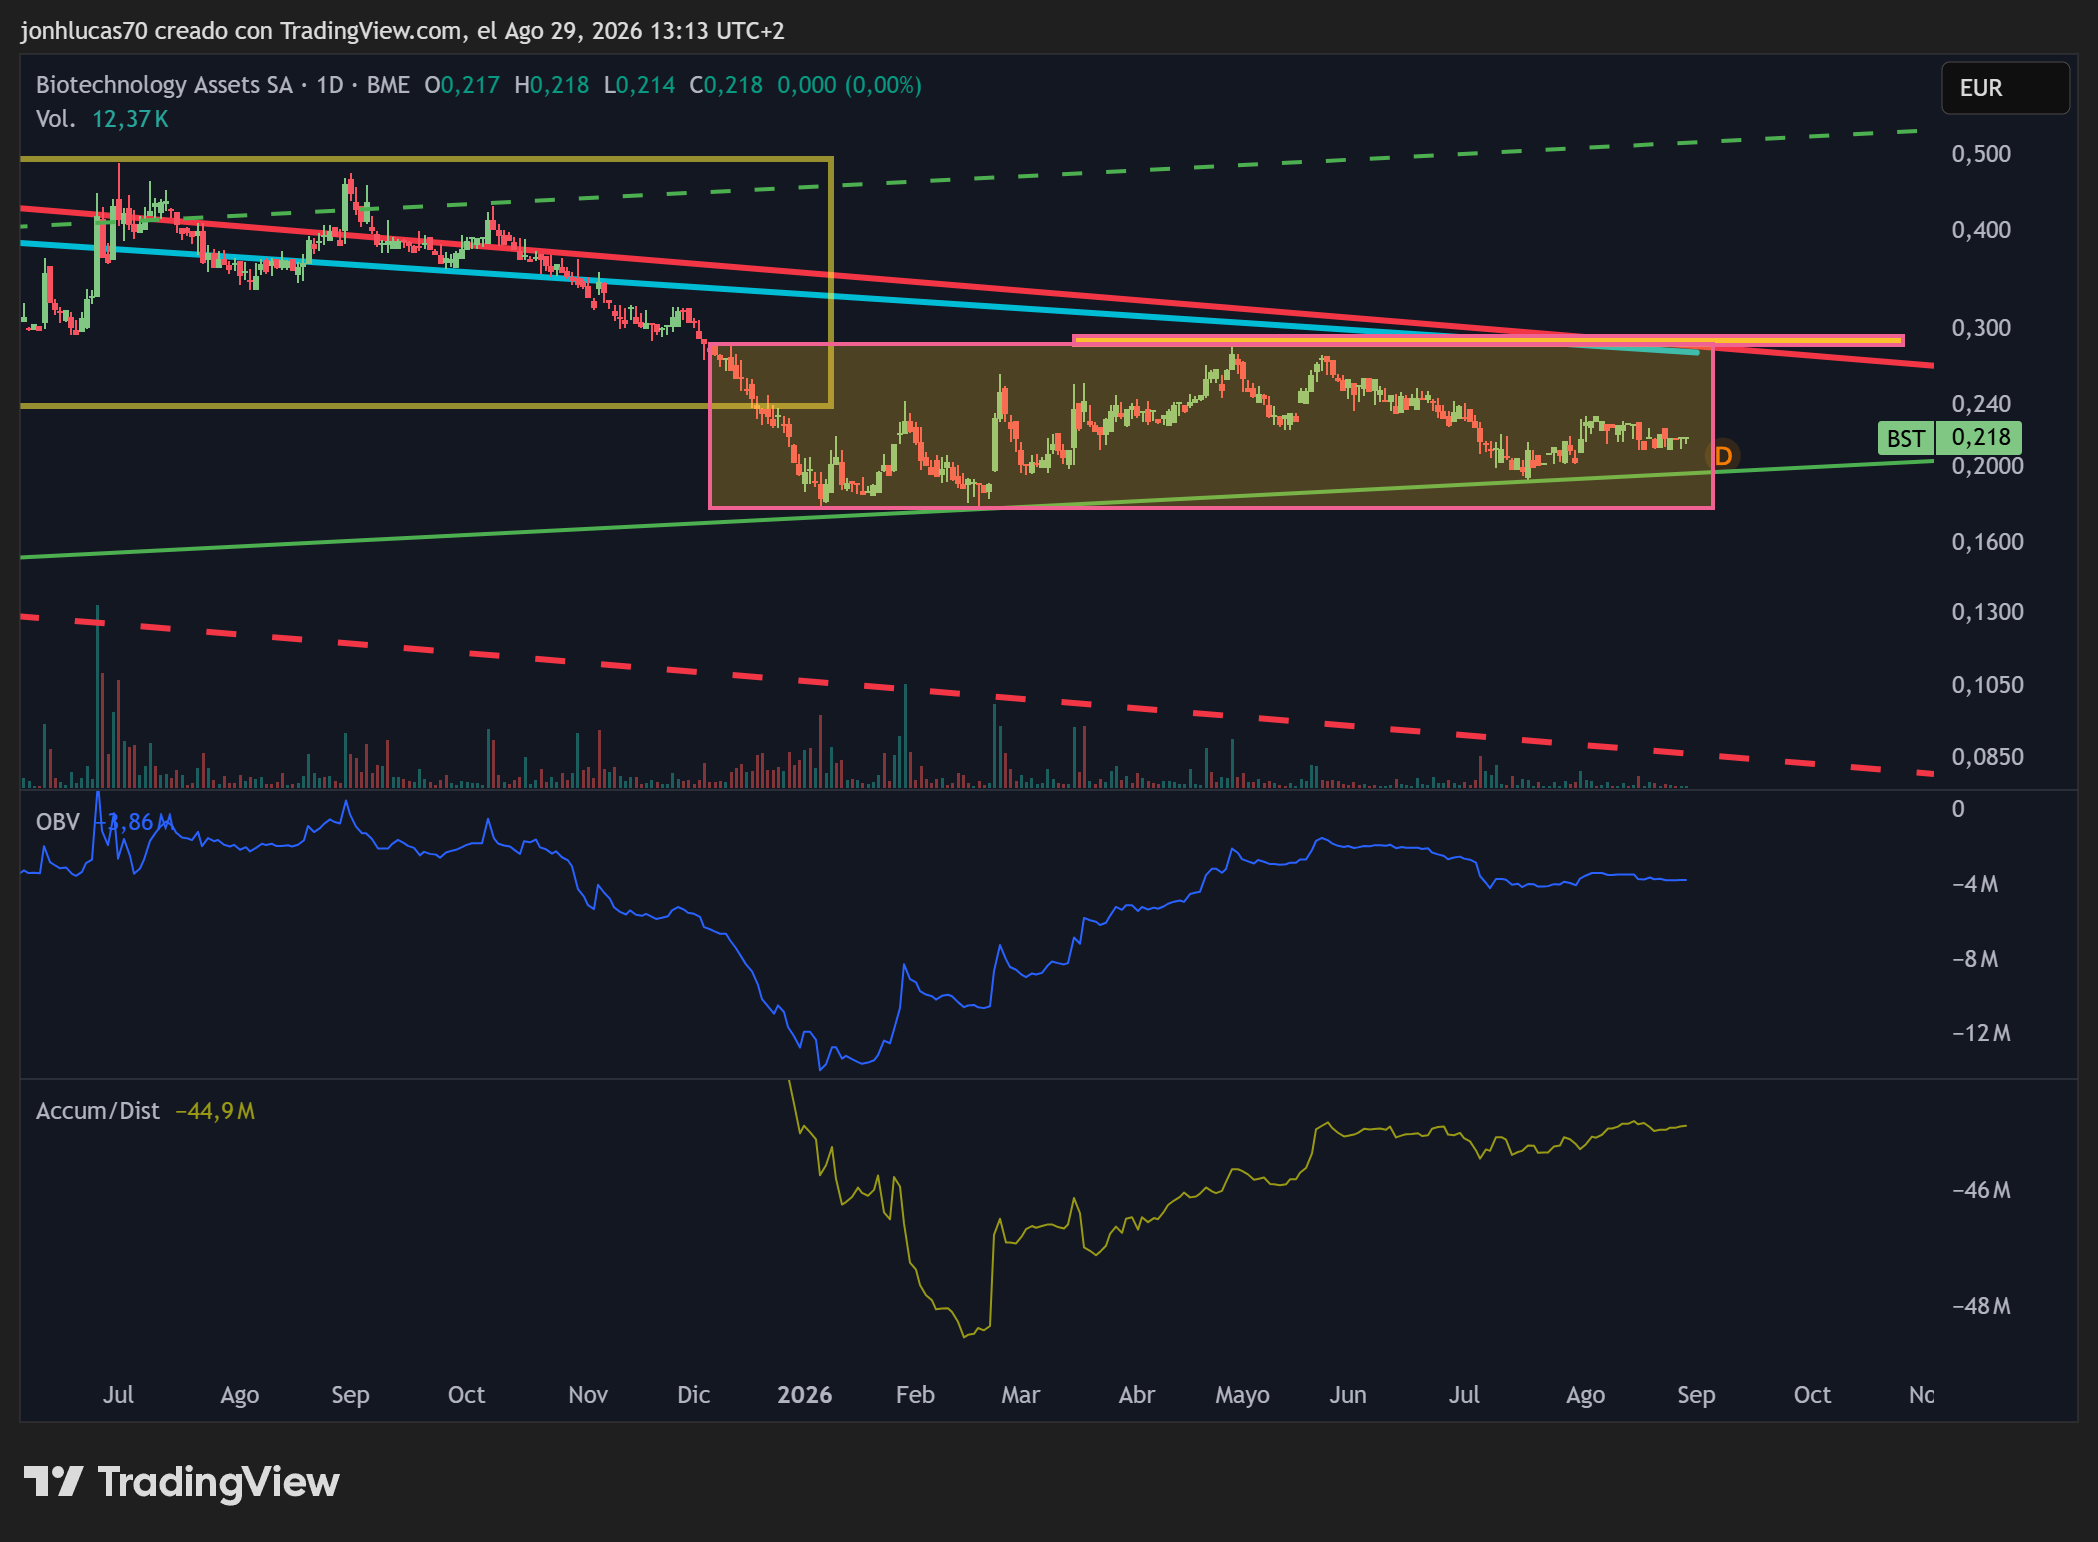The height and width of the screenshot is (1542, 2098).
Task: Click the Accum/Dist indicator label
Action: tap(97, 1111)
